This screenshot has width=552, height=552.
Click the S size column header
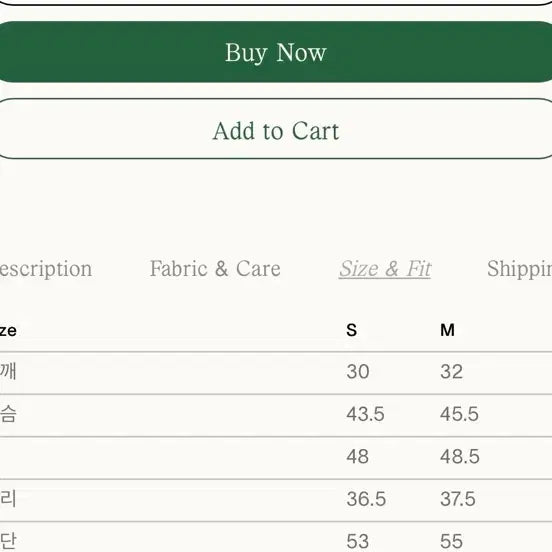coord(351,330)
